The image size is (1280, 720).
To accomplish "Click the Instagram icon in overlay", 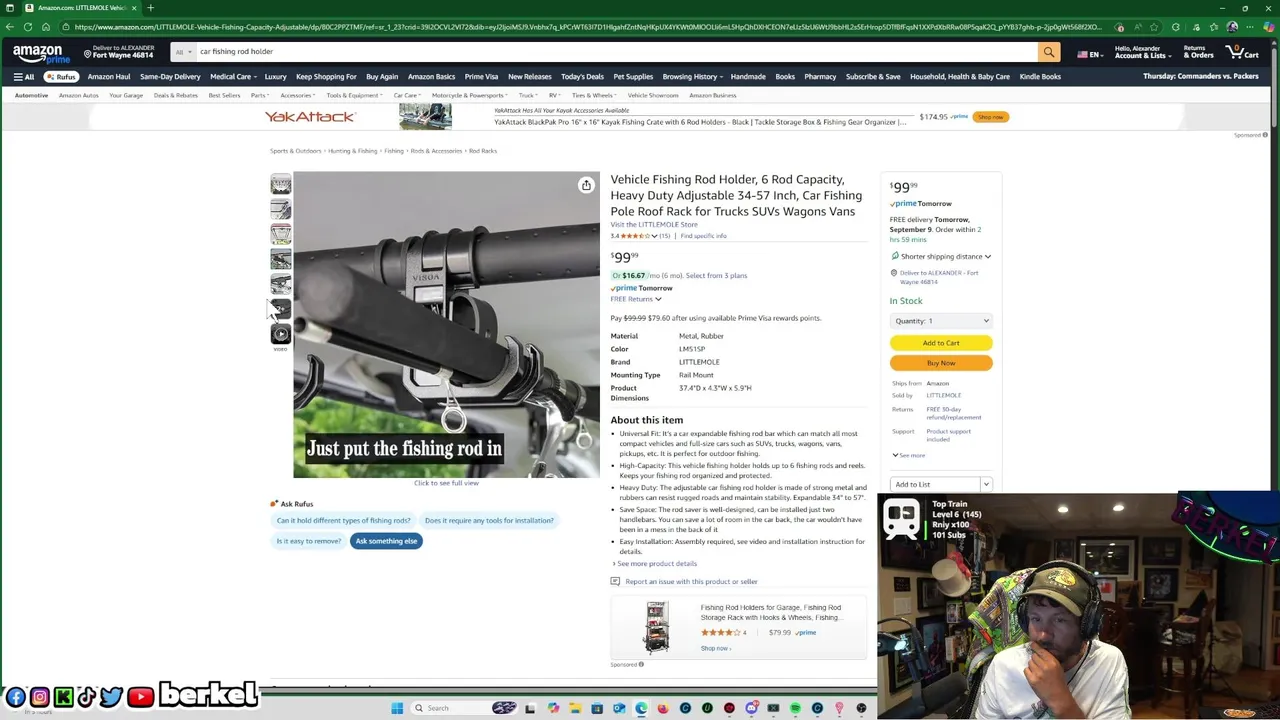I will coord(40,697).
